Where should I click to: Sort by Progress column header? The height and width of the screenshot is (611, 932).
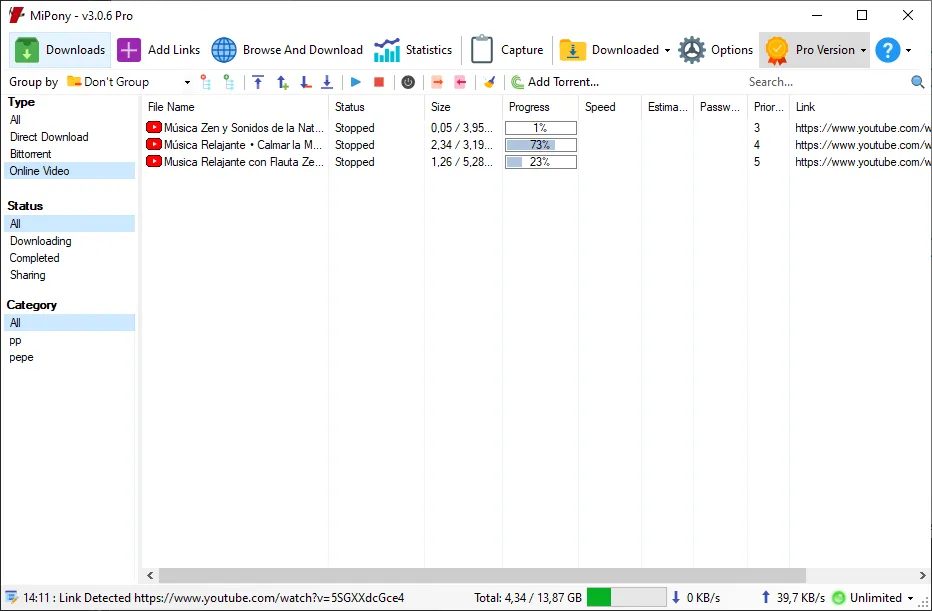540,107
